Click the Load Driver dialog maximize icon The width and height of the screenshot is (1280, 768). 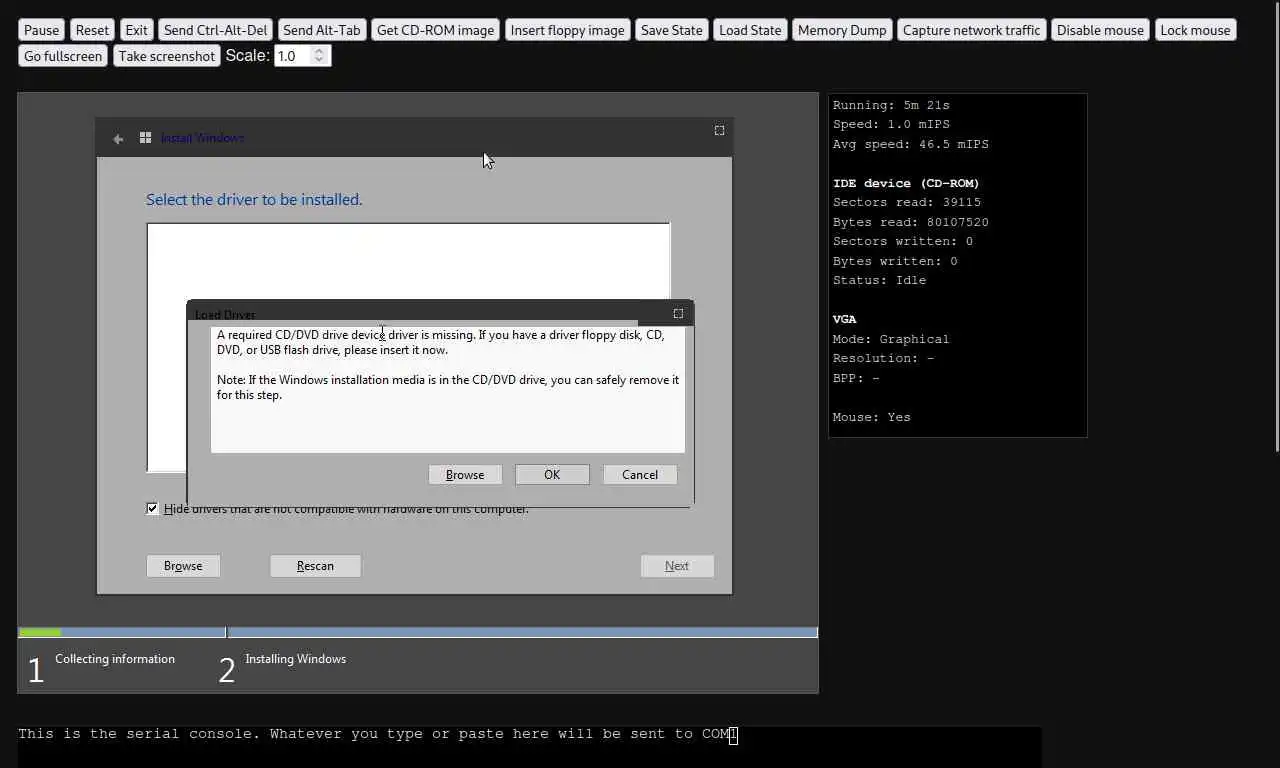[x=678, y=313]
